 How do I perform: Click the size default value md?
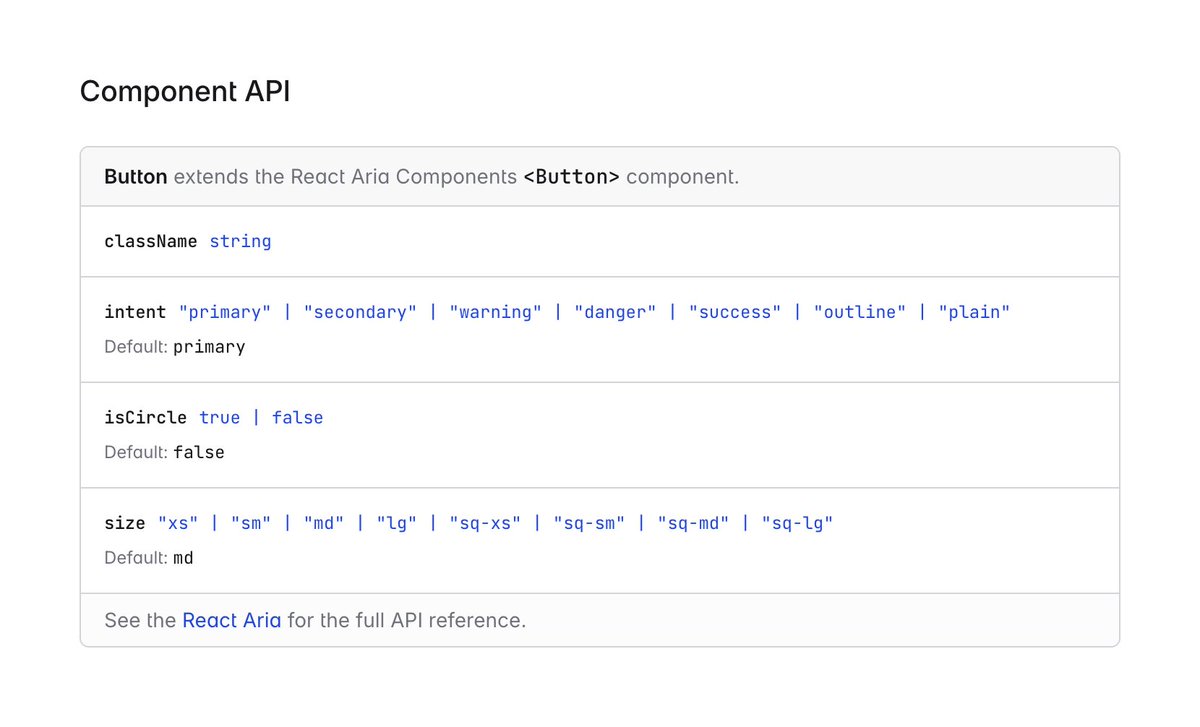[x=183, y=558]
